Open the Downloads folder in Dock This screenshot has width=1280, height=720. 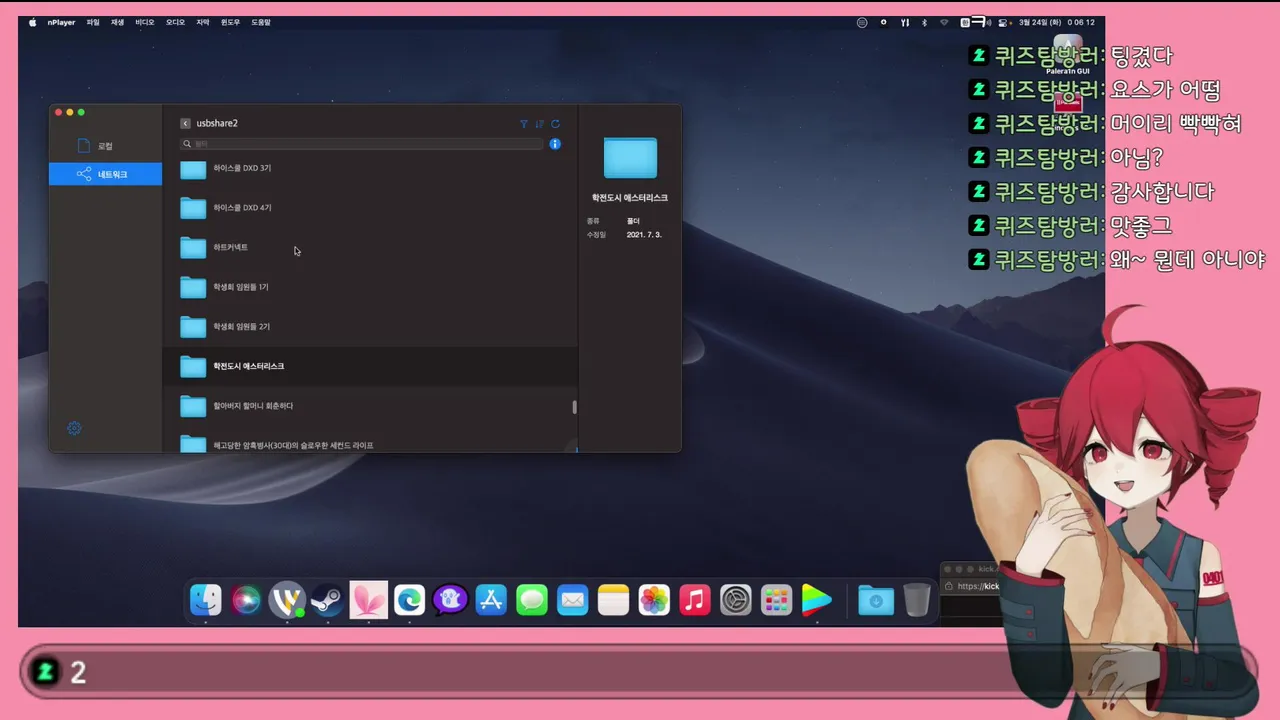click(876, 600)
